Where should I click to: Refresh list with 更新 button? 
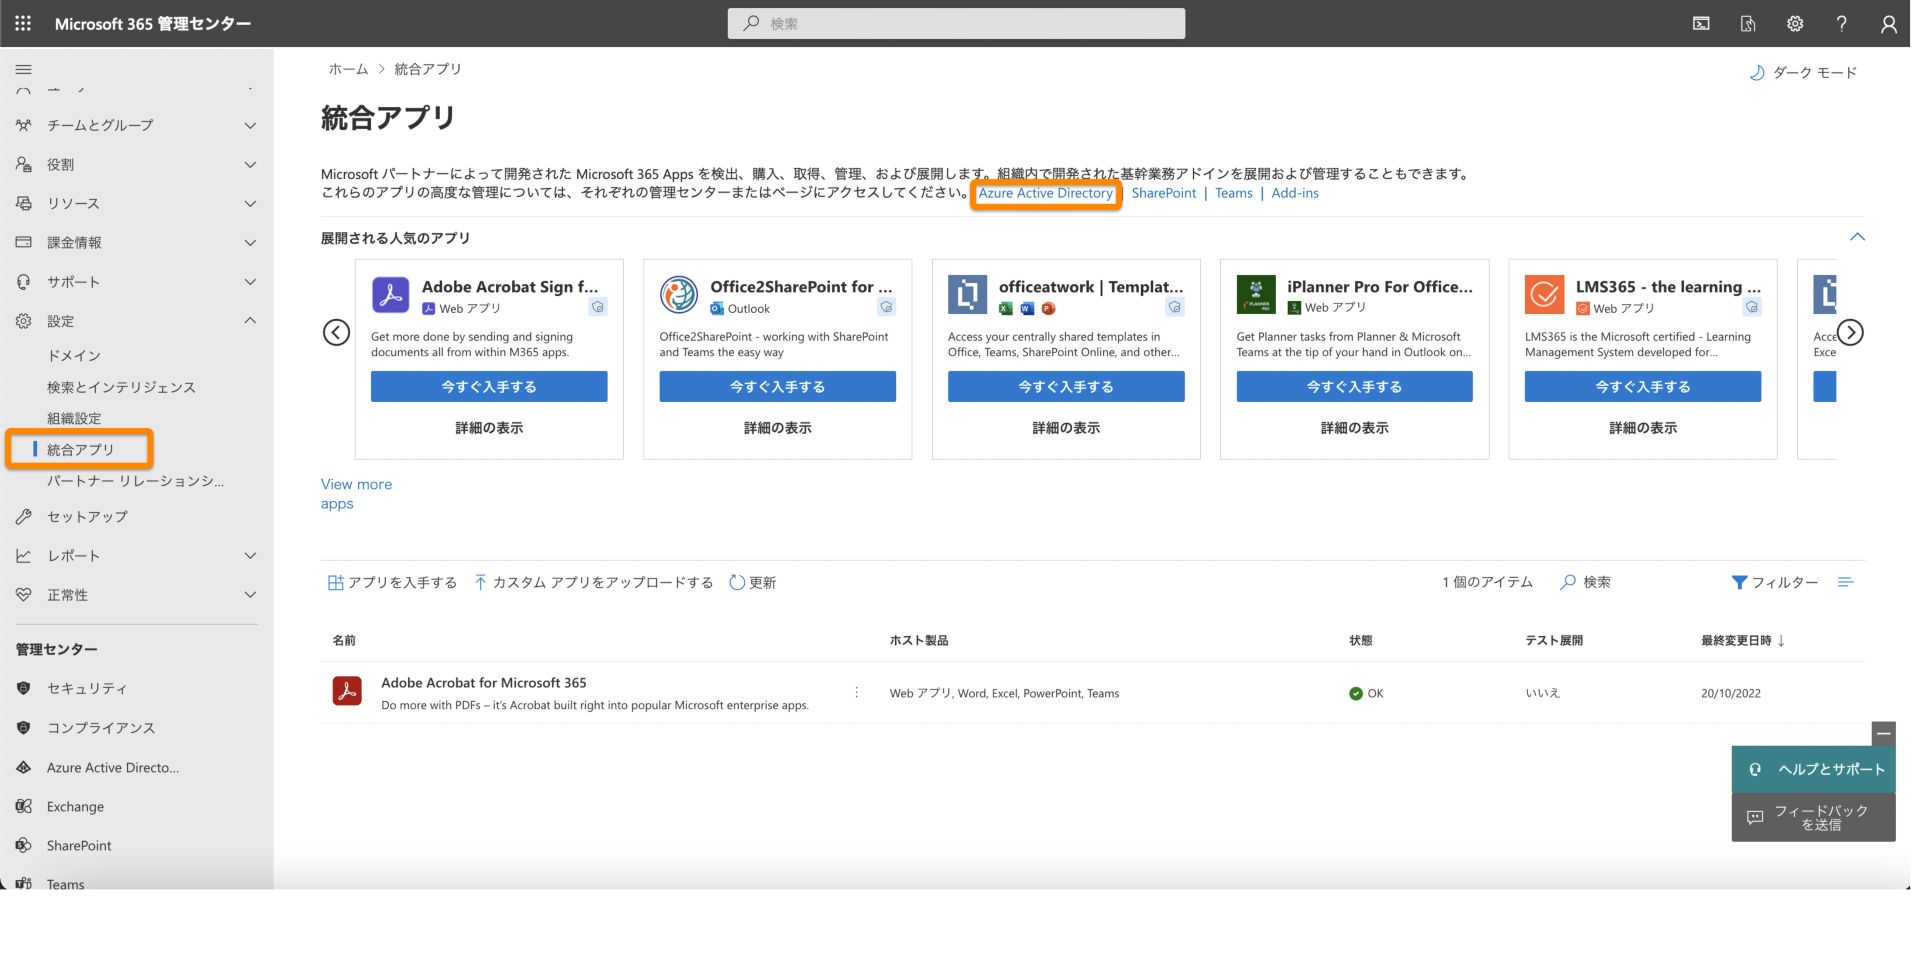[x=752, y=583]
